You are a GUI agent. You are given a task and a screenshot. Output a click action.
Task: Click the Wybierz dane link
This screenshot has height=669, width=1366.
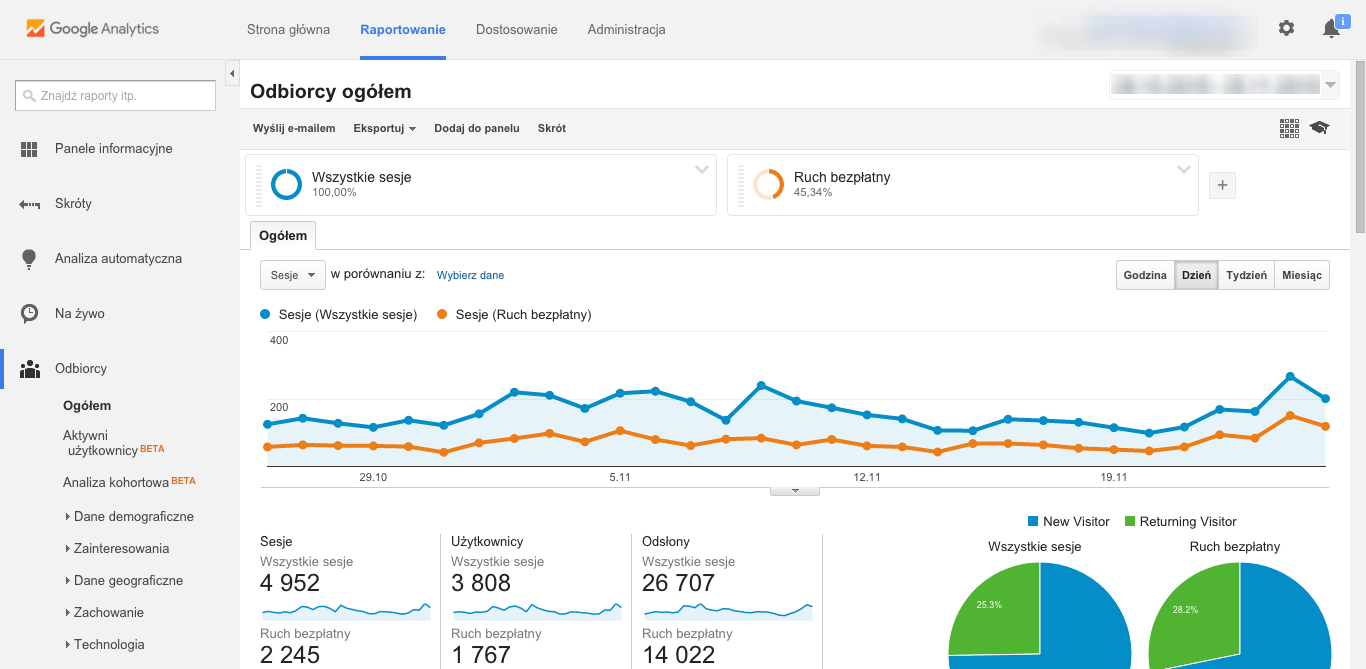[x=470, y=275]
